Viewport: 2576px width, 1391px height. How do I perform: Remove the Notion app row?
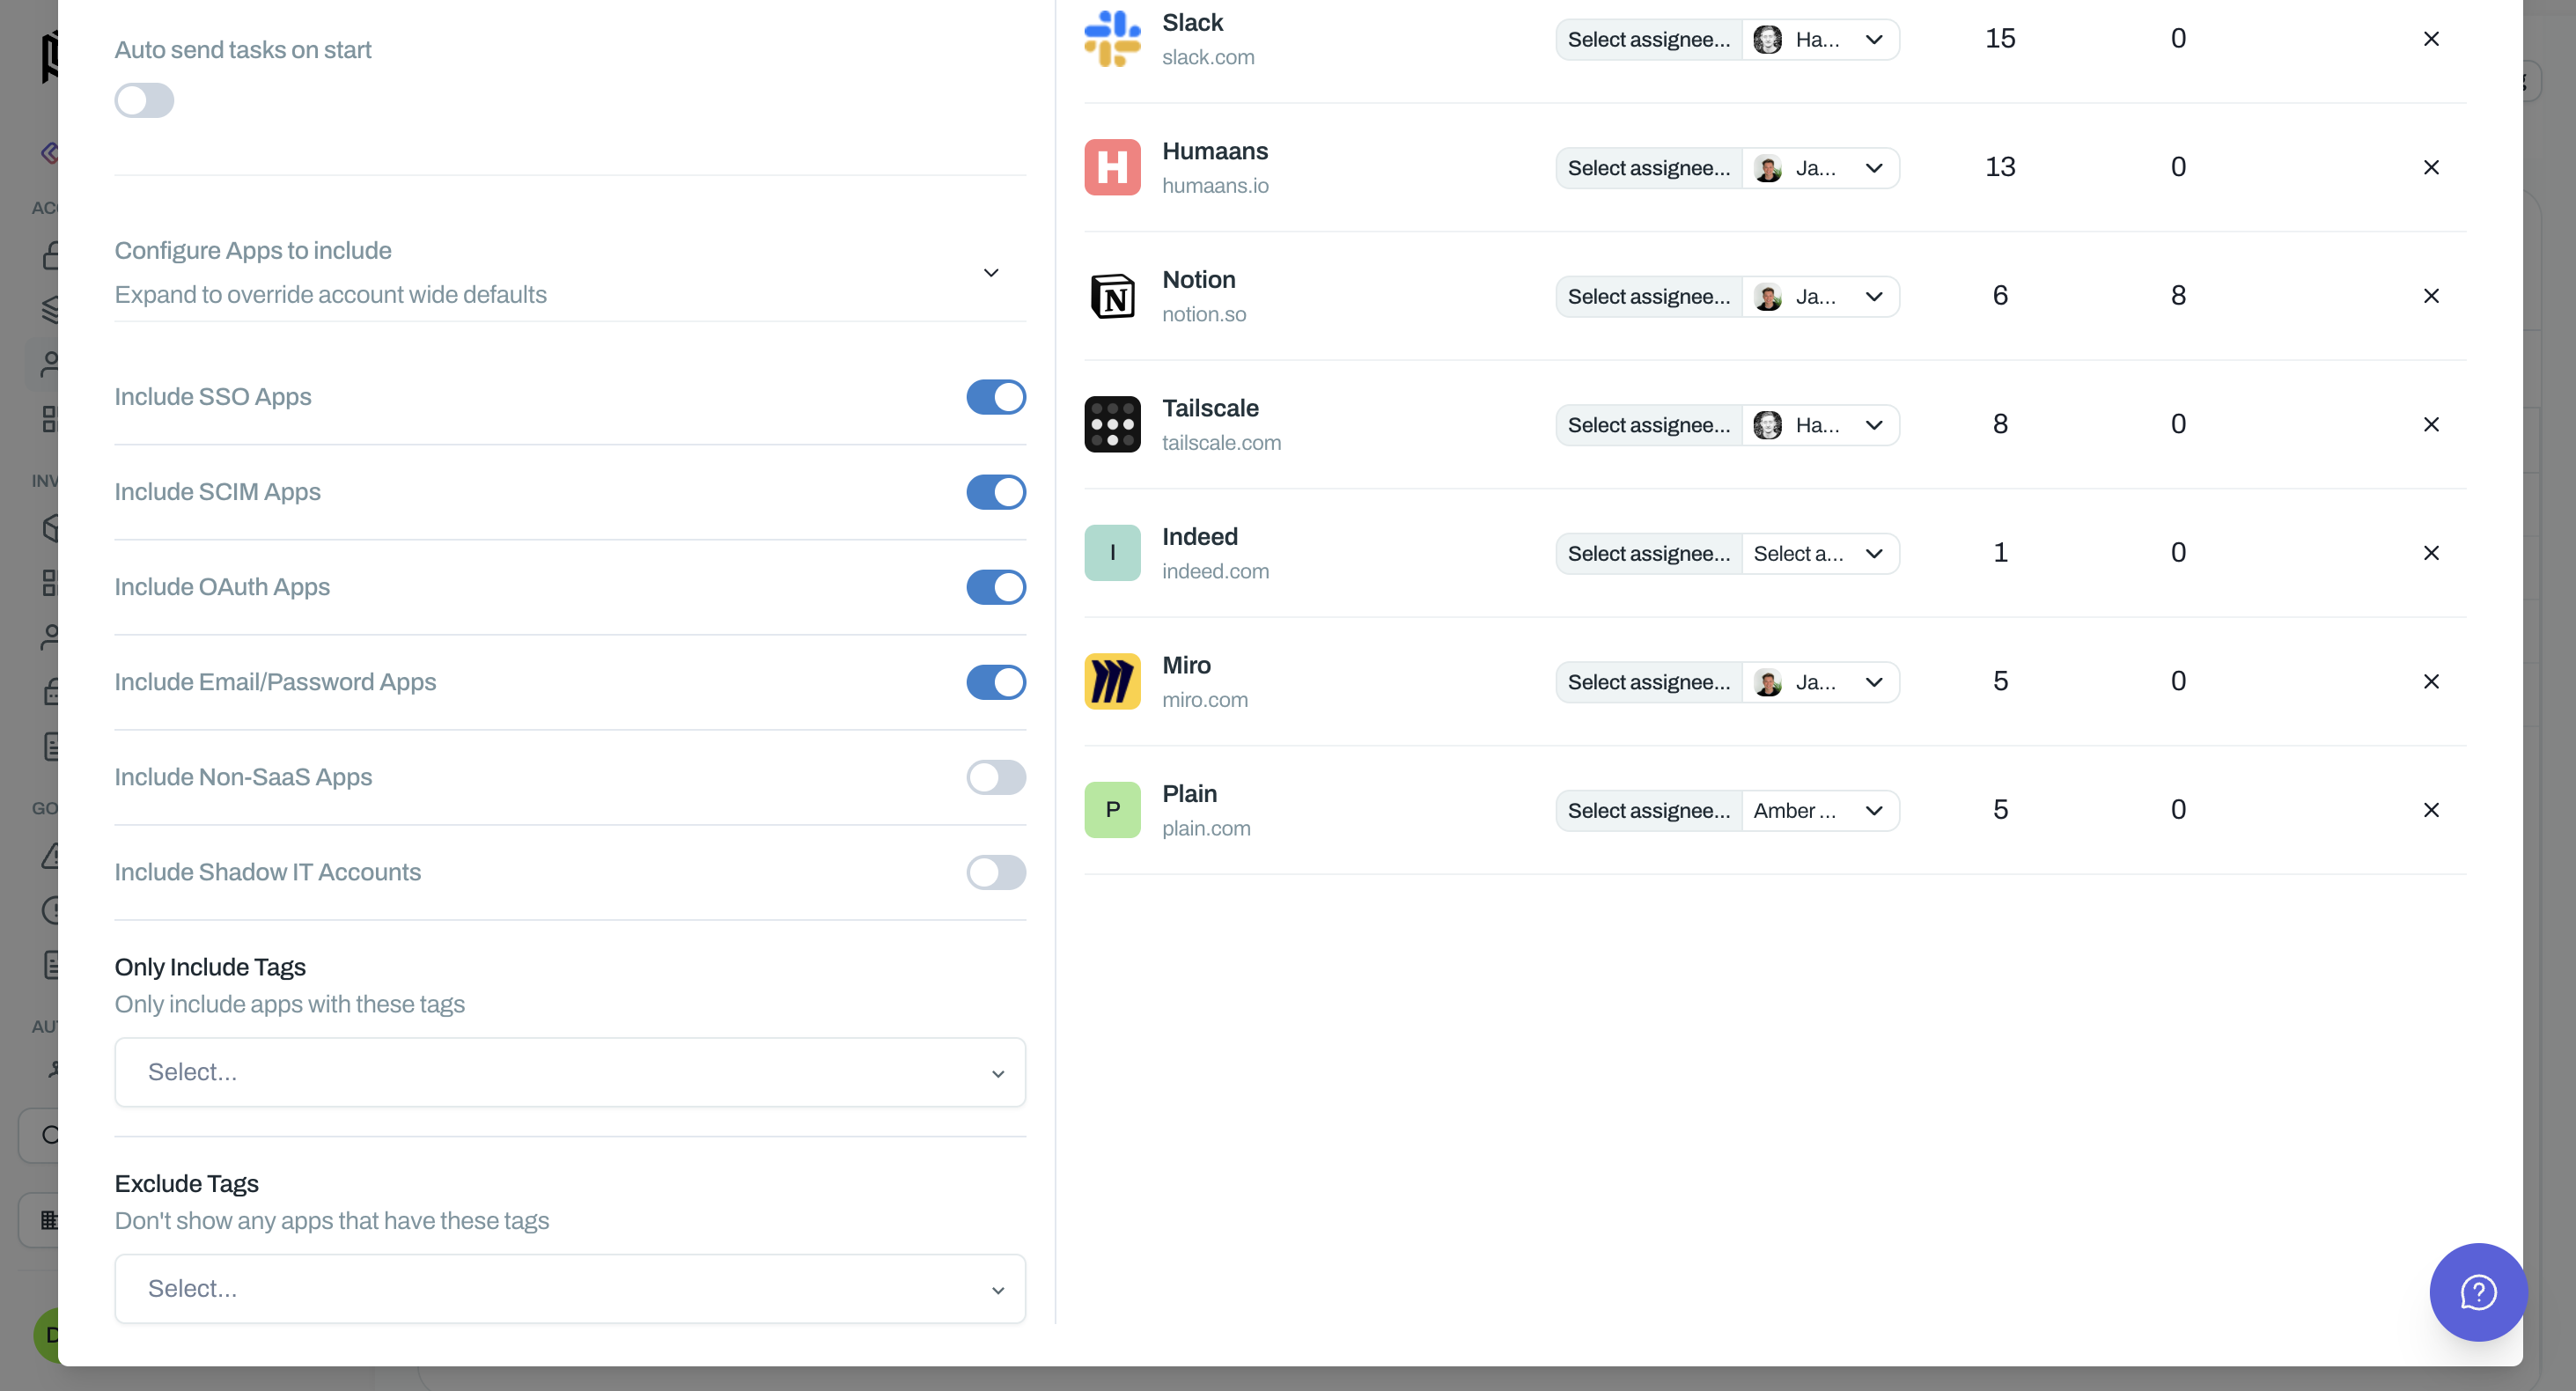(x=2431, y=296)
